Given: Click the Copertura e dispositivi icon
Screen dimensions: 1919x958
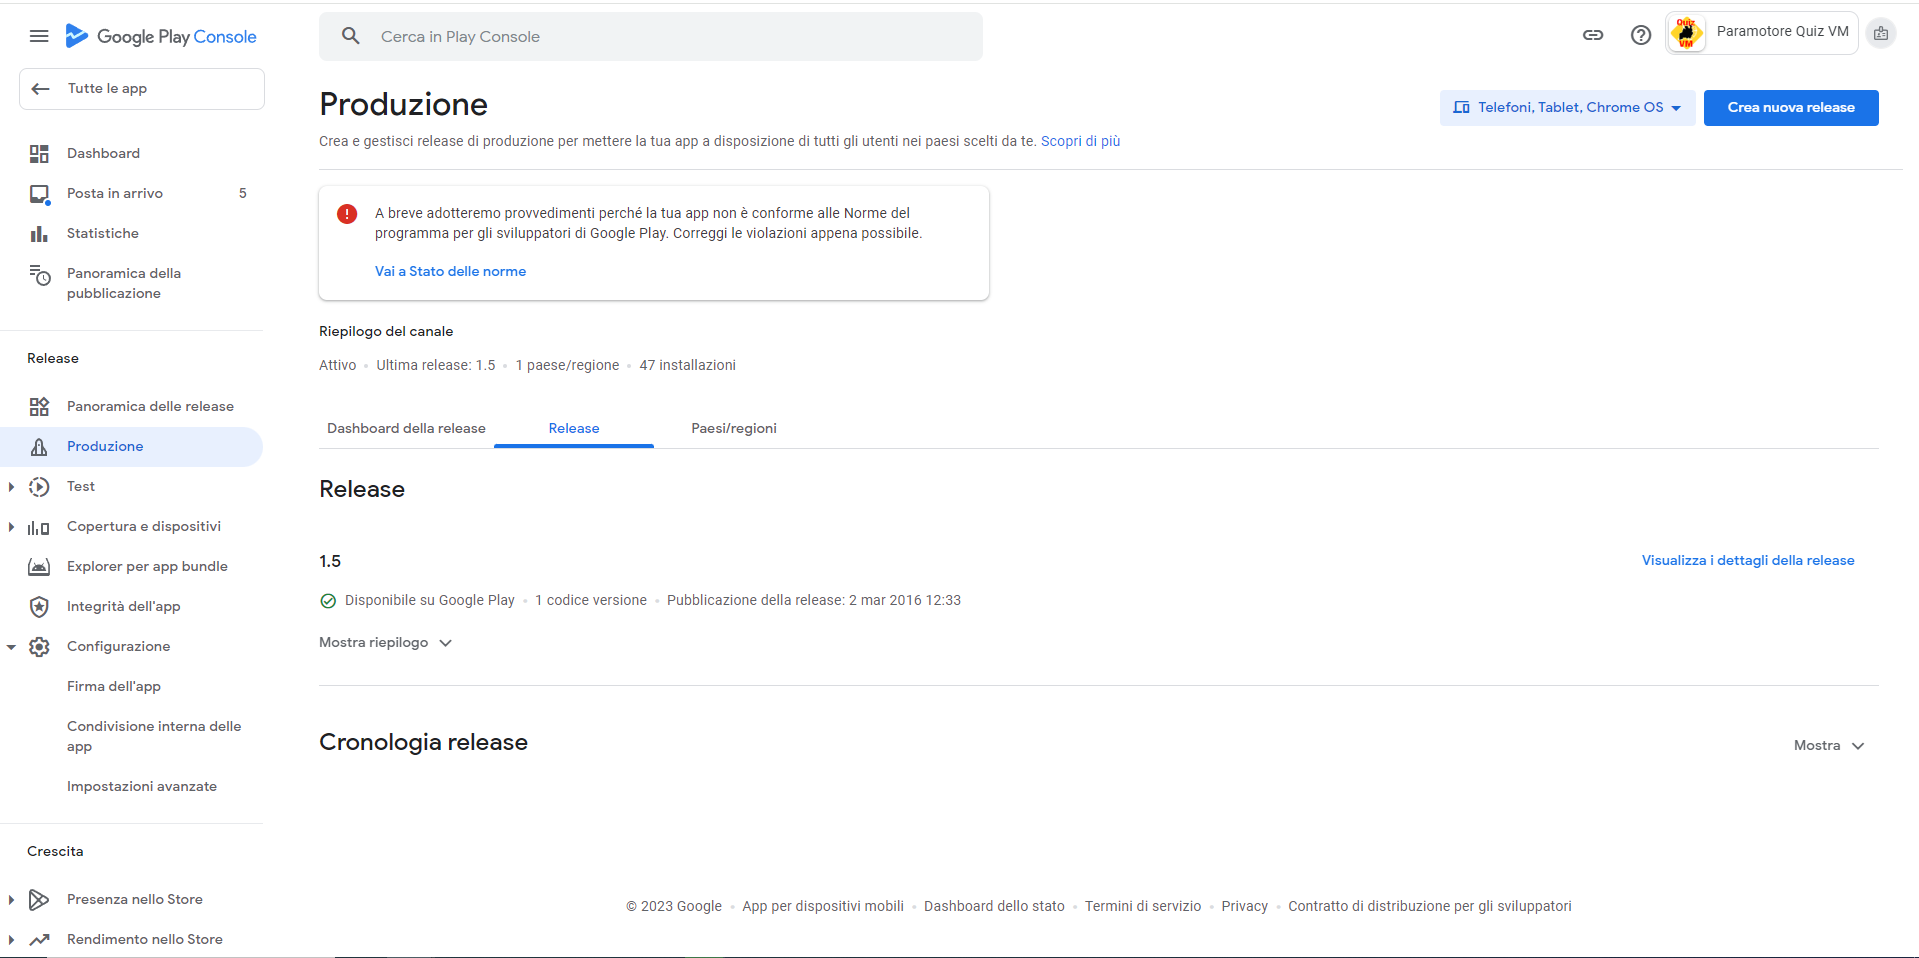Looking at the screenshot, I should pyautogui.click(x=39, y=527).
